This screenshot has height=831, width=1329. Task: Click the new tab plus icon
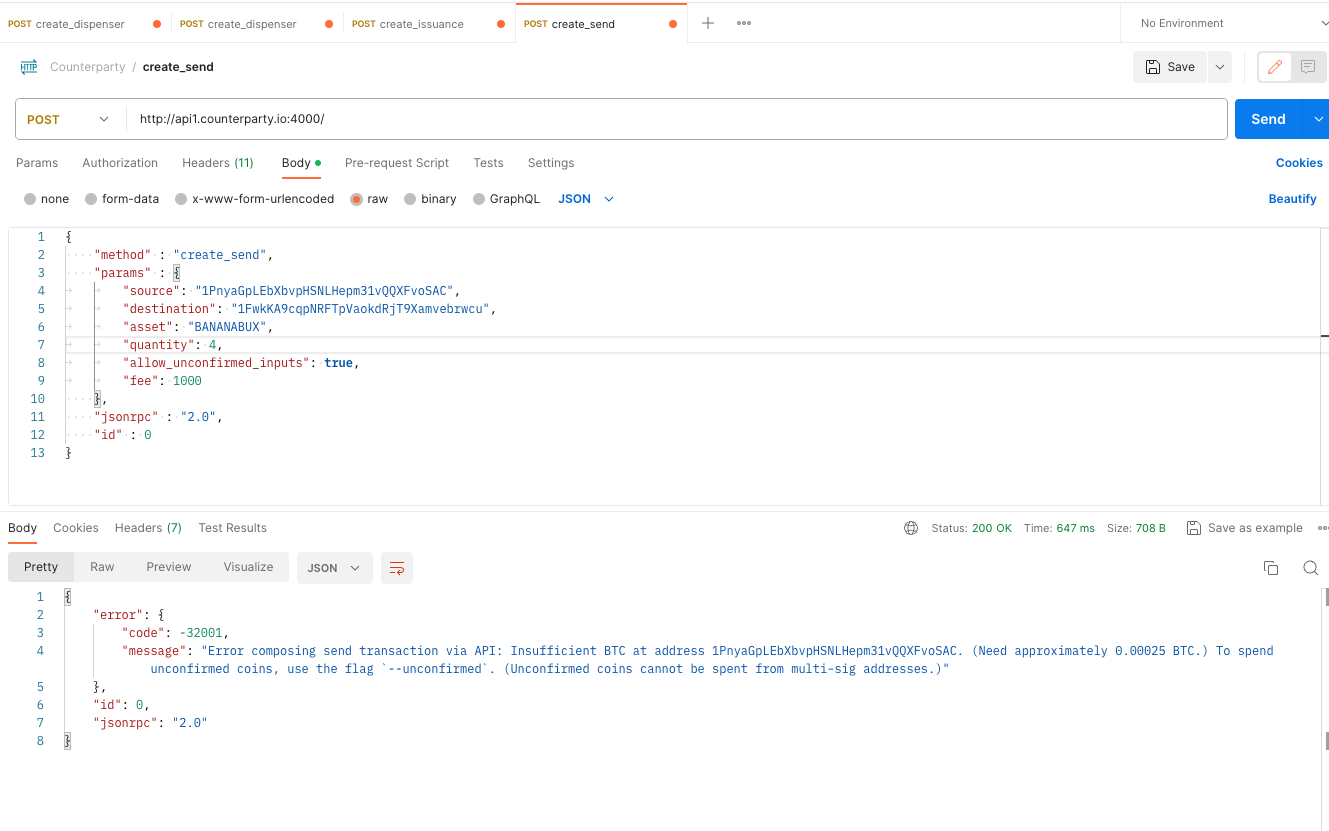click(708, 23)
